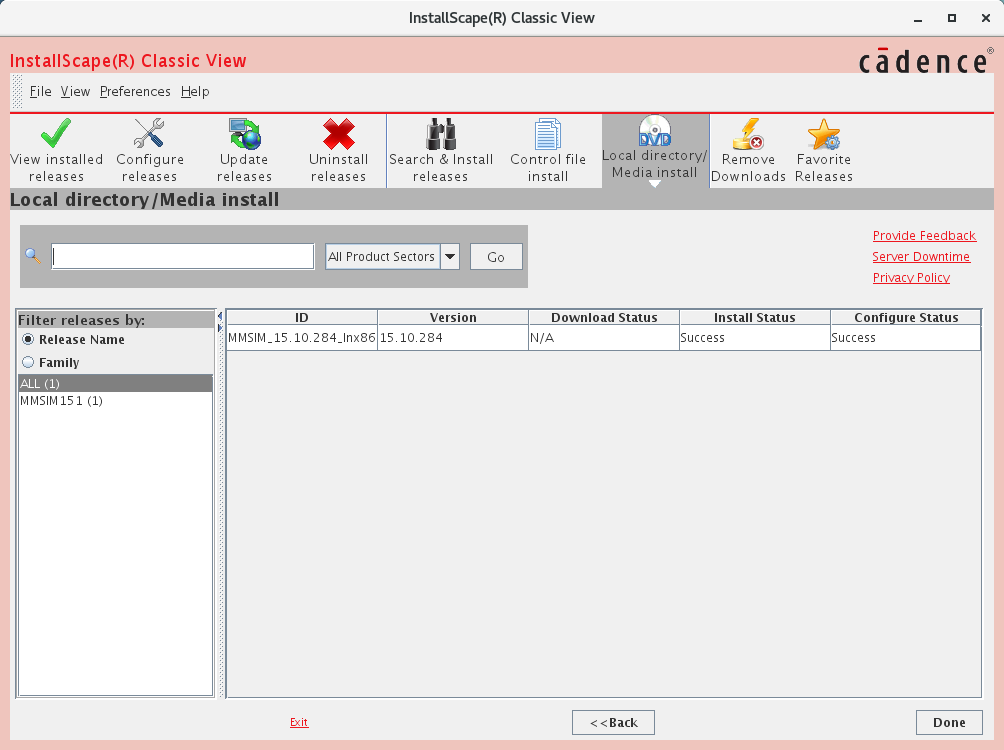Open Control file install document icon
This screenshot has width=1004, height=750.
[x=548, y=133]
